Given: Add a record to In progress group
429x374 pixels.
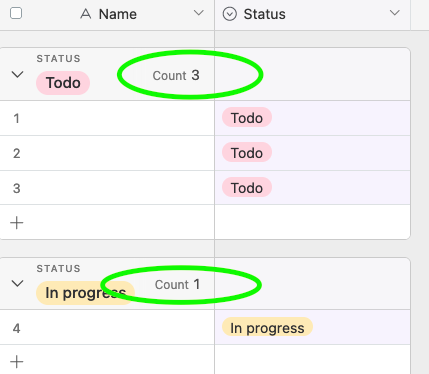Looking at the screenshot, I should (17, 362).
